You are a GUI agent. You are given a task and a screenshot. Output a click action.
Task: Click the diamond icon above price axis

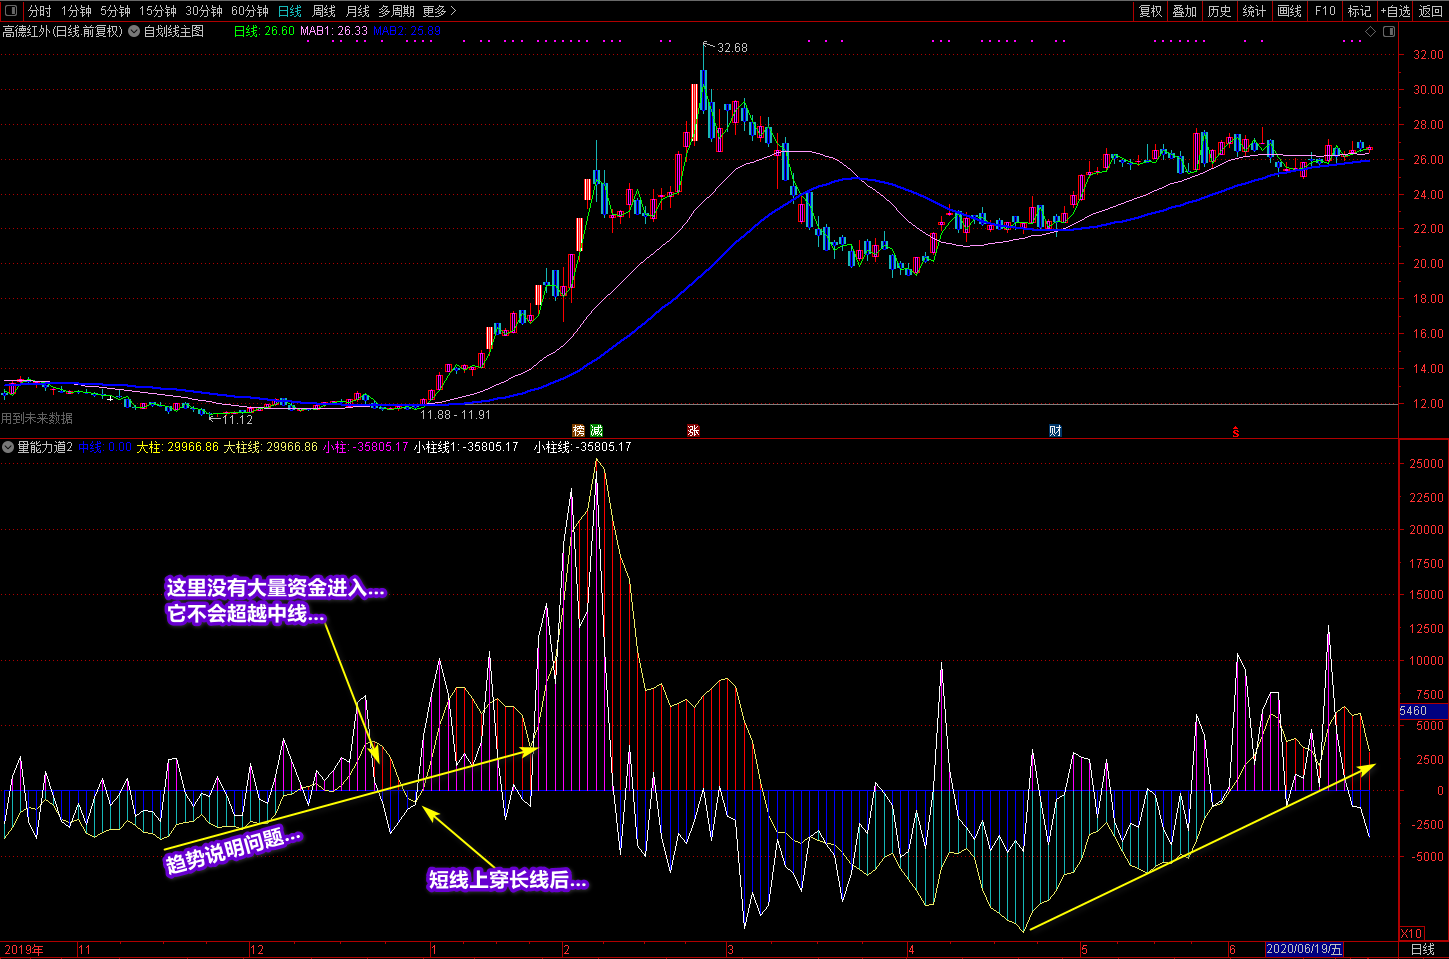tap(1370, 31)
